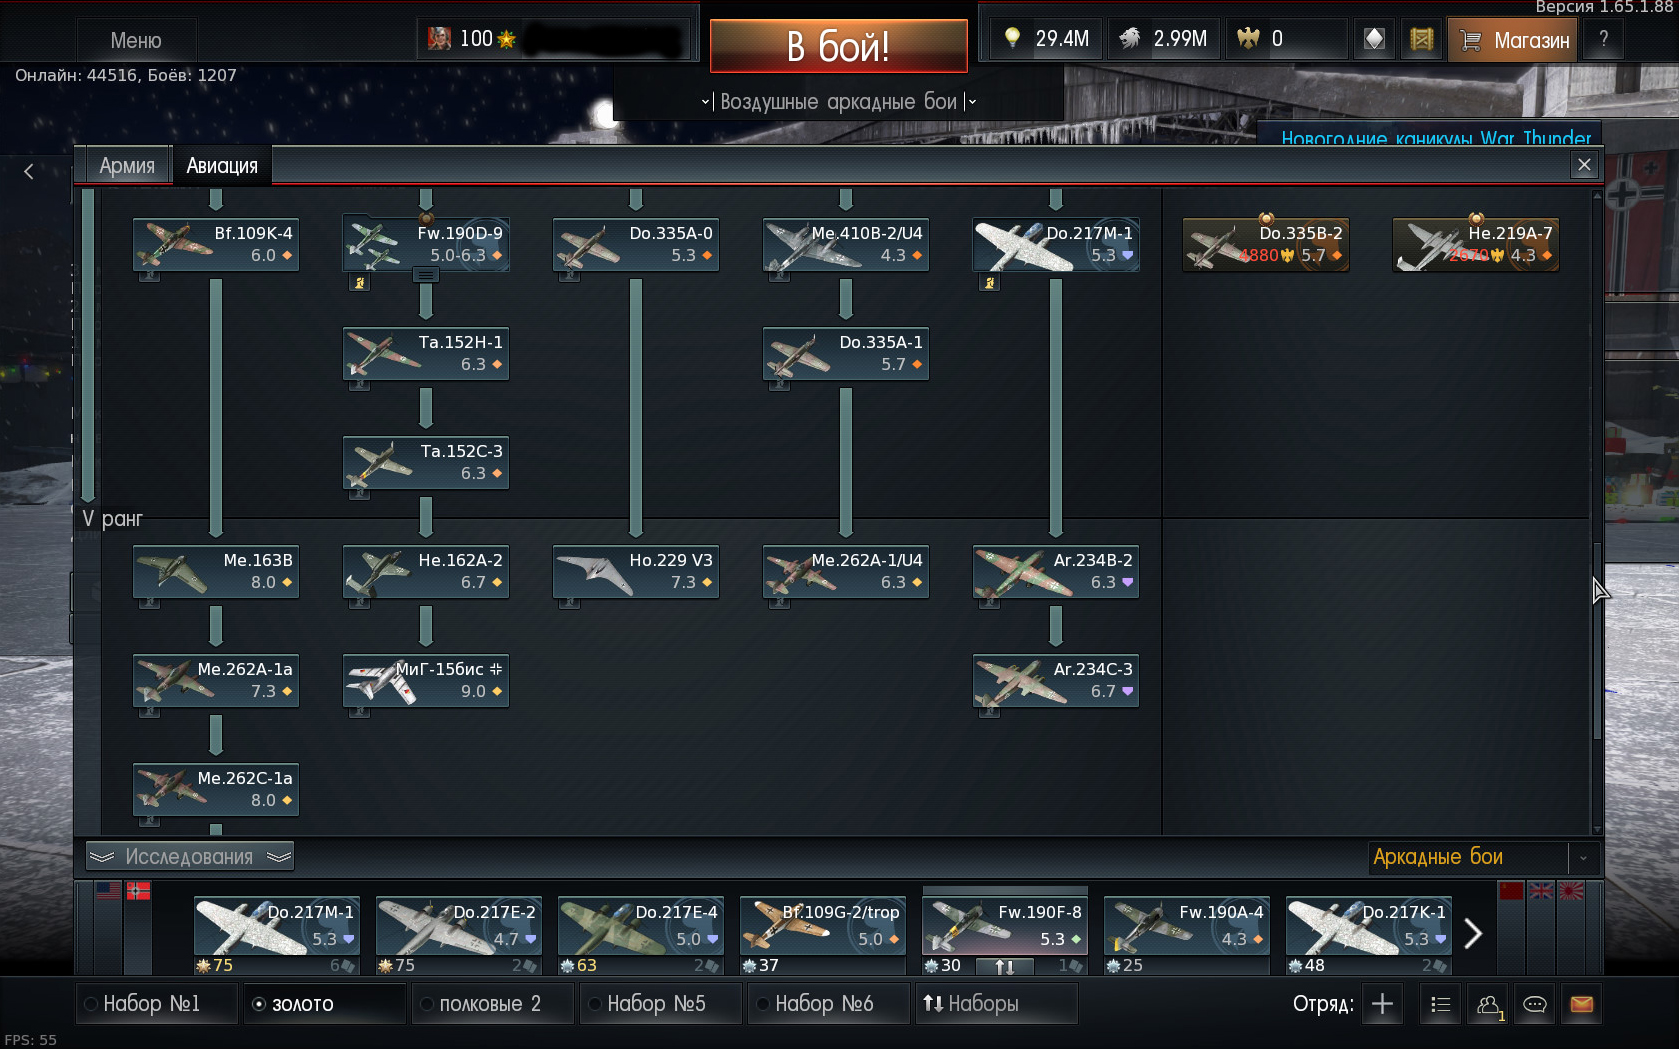Select Ta.152H-1 aircraft card

pyautogui.click(x=426, y=354)
